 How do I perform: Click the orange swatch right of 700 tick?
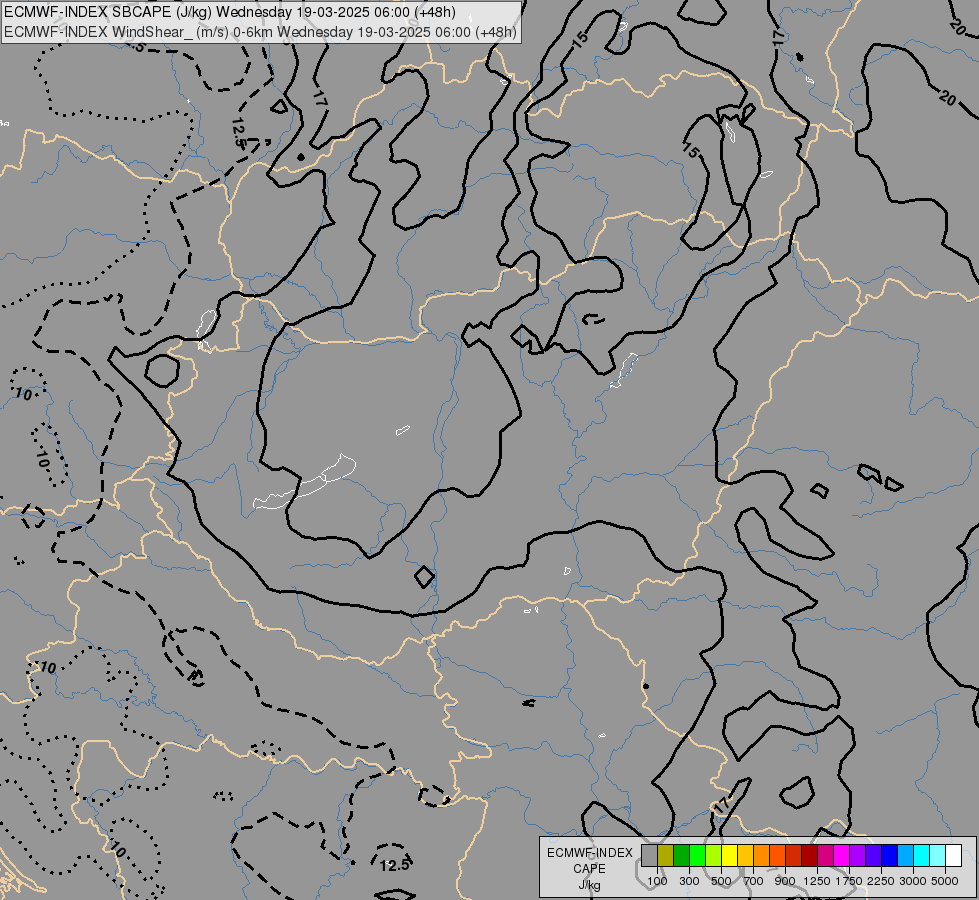(x=761, y=856)
